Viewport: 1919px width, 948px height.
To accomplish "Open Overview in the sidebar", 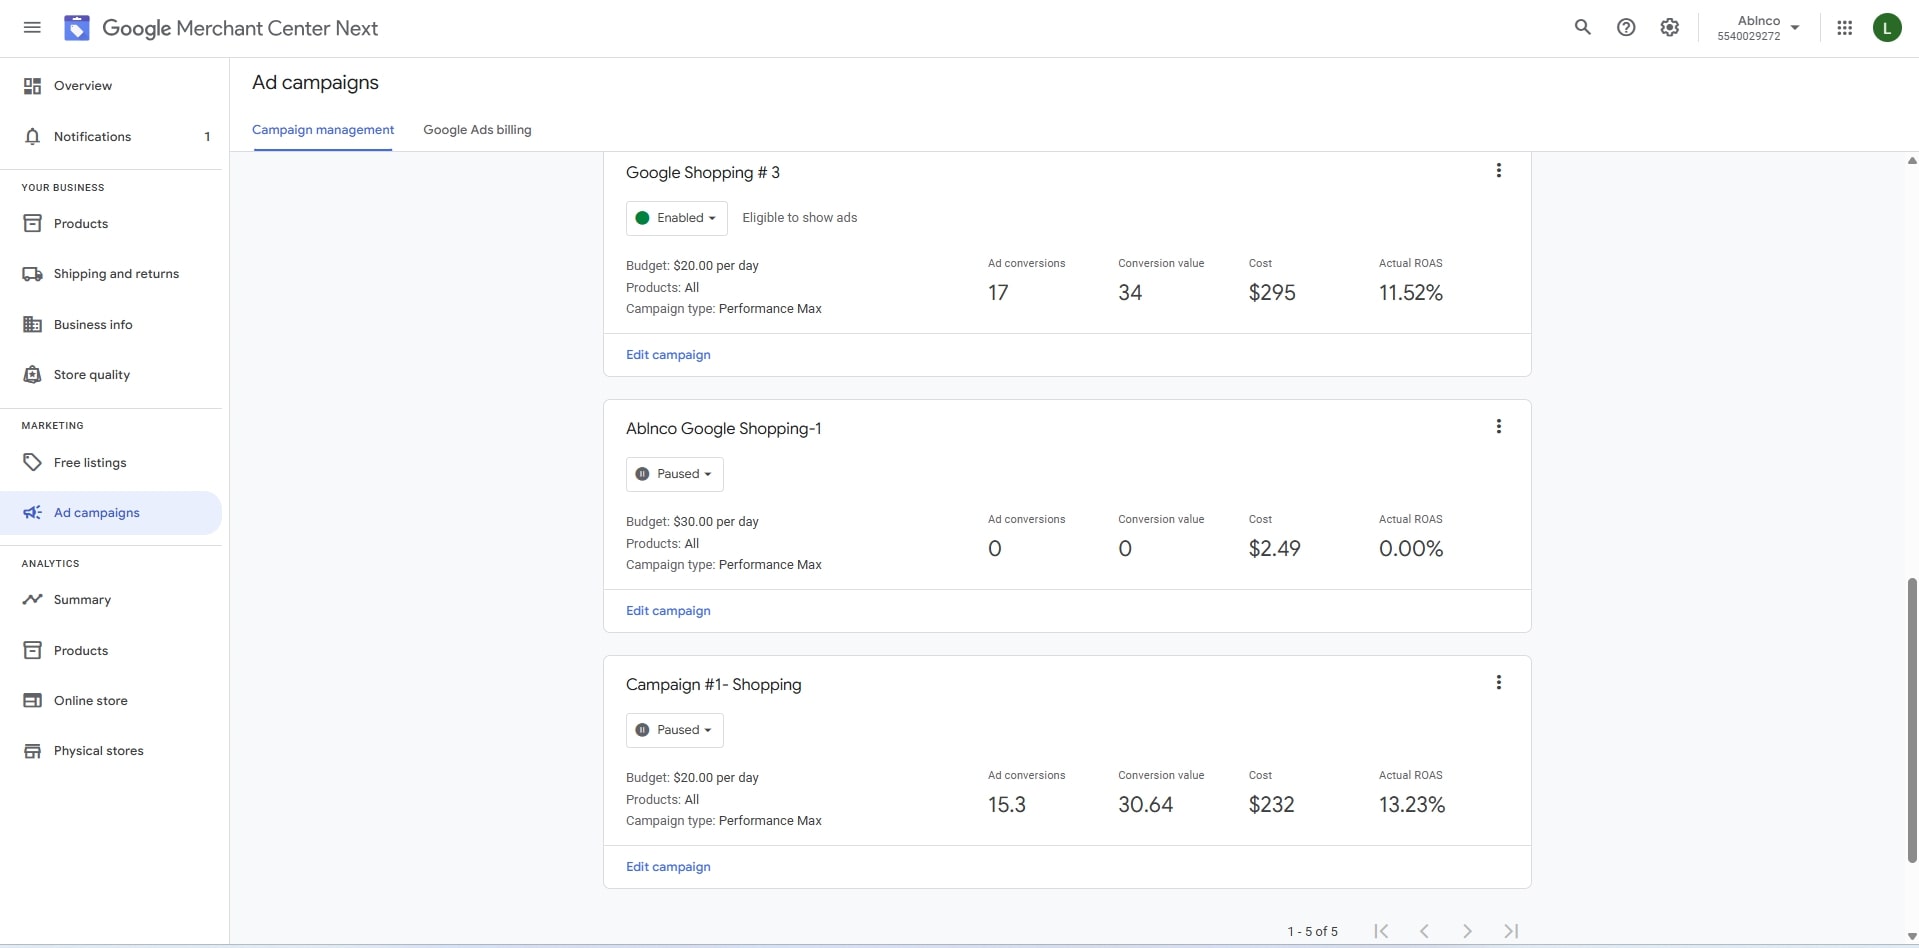I will [111, 86].
